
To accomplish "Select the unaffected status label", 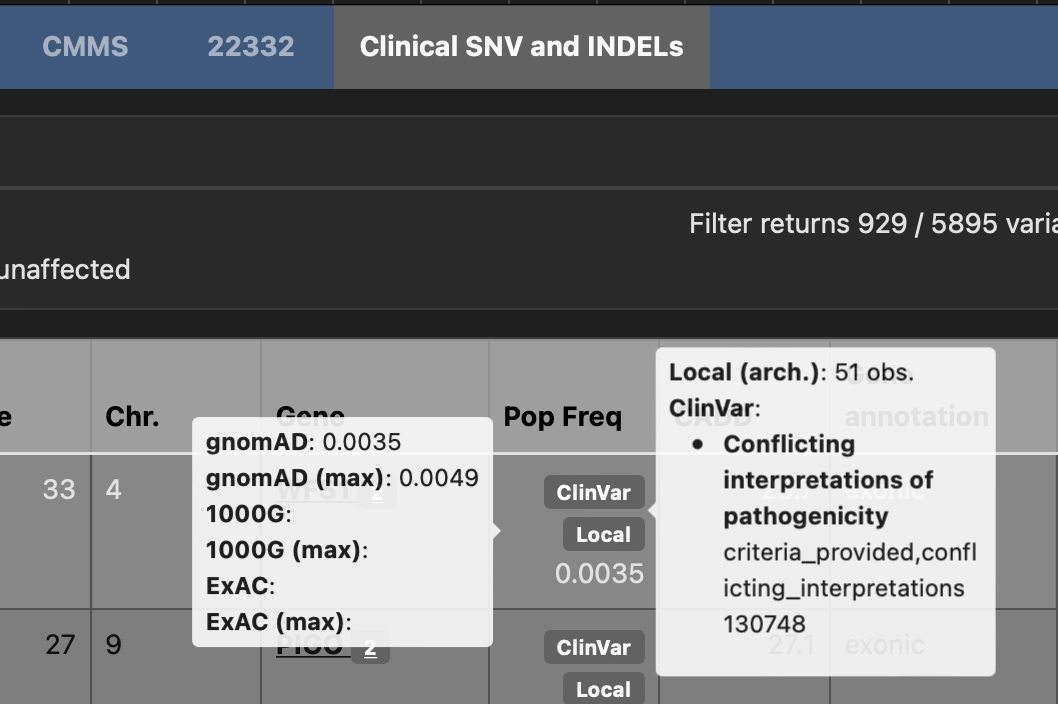I will [x=65, y=269].
